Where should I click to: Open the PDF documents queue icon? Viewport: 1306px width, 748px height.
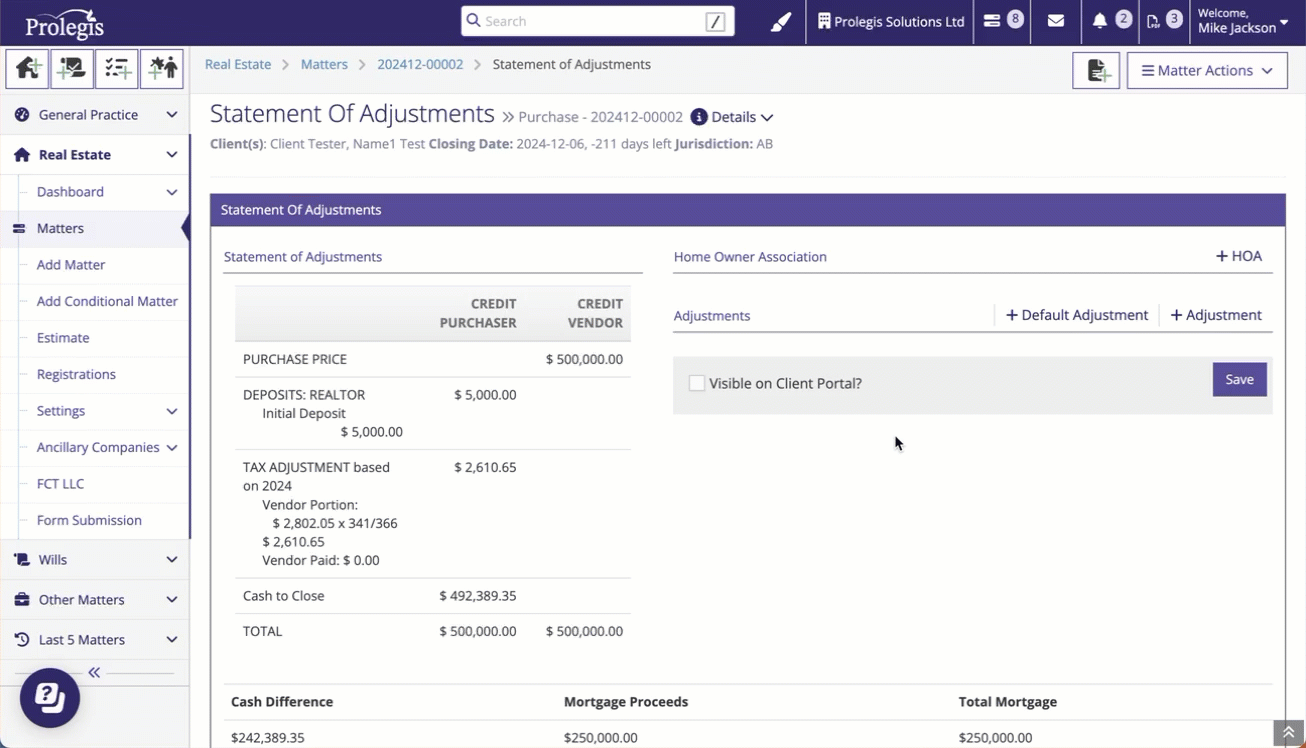[x=1153, y=21]
